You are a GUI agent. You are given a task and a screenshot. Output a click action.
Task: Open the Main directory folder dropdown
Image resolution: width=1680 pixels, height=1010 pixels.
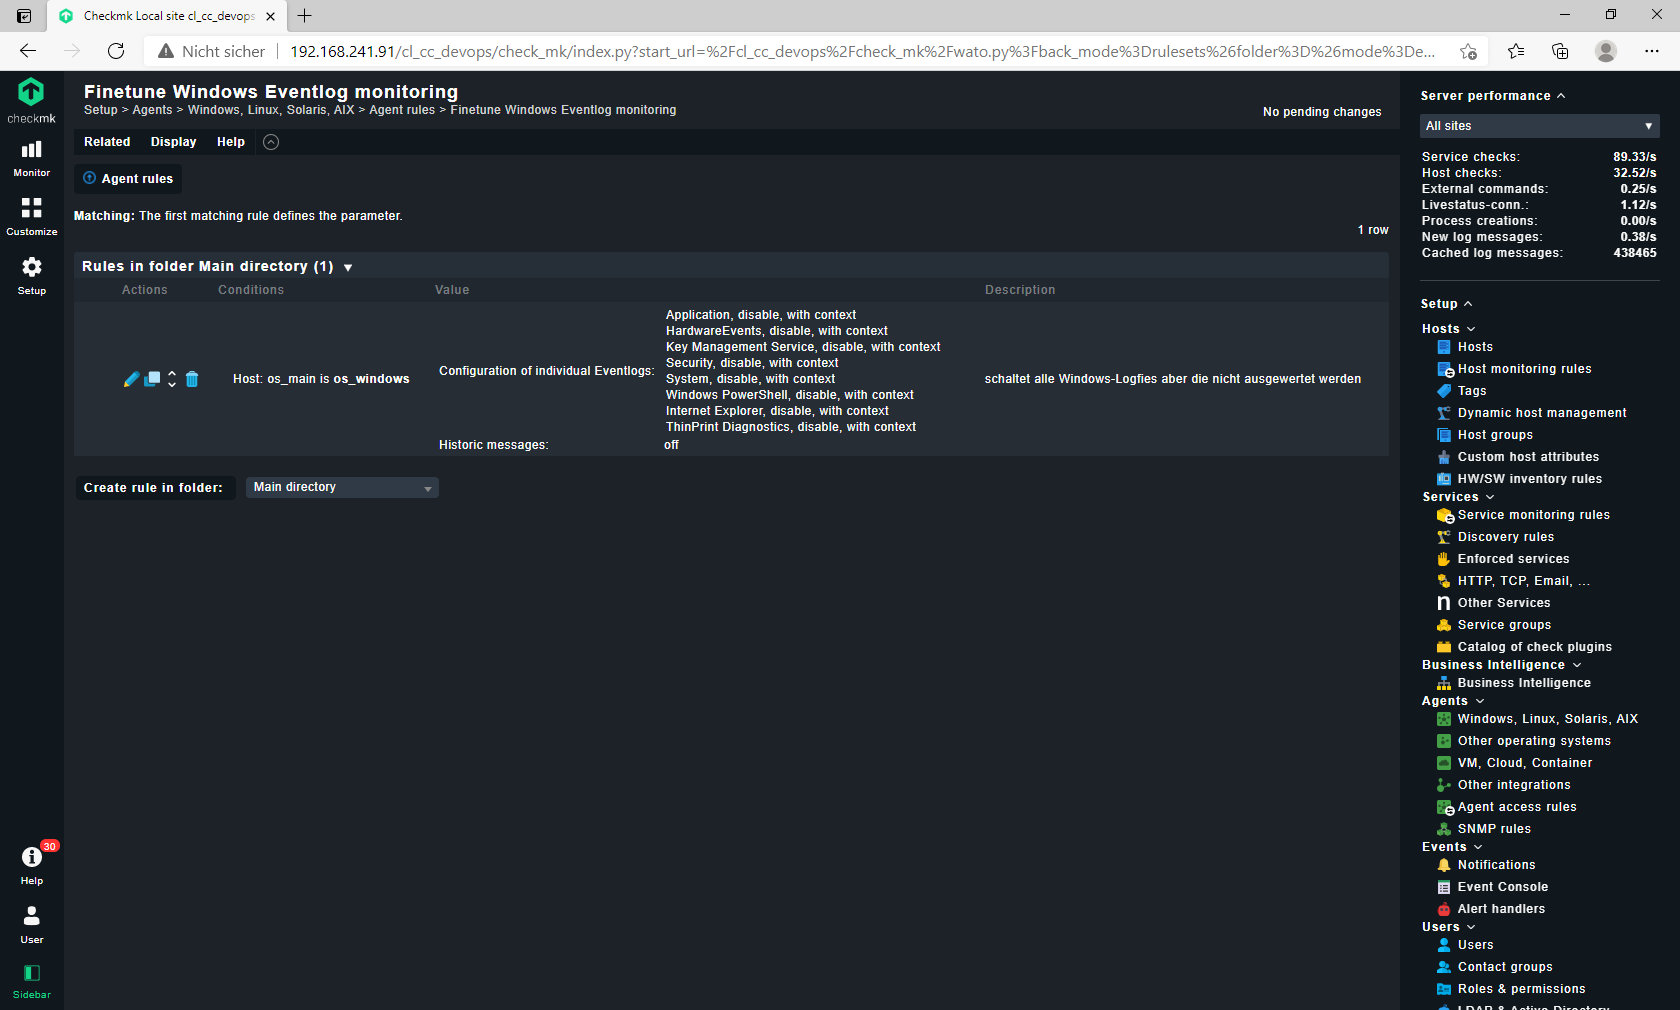coord(341,487)
